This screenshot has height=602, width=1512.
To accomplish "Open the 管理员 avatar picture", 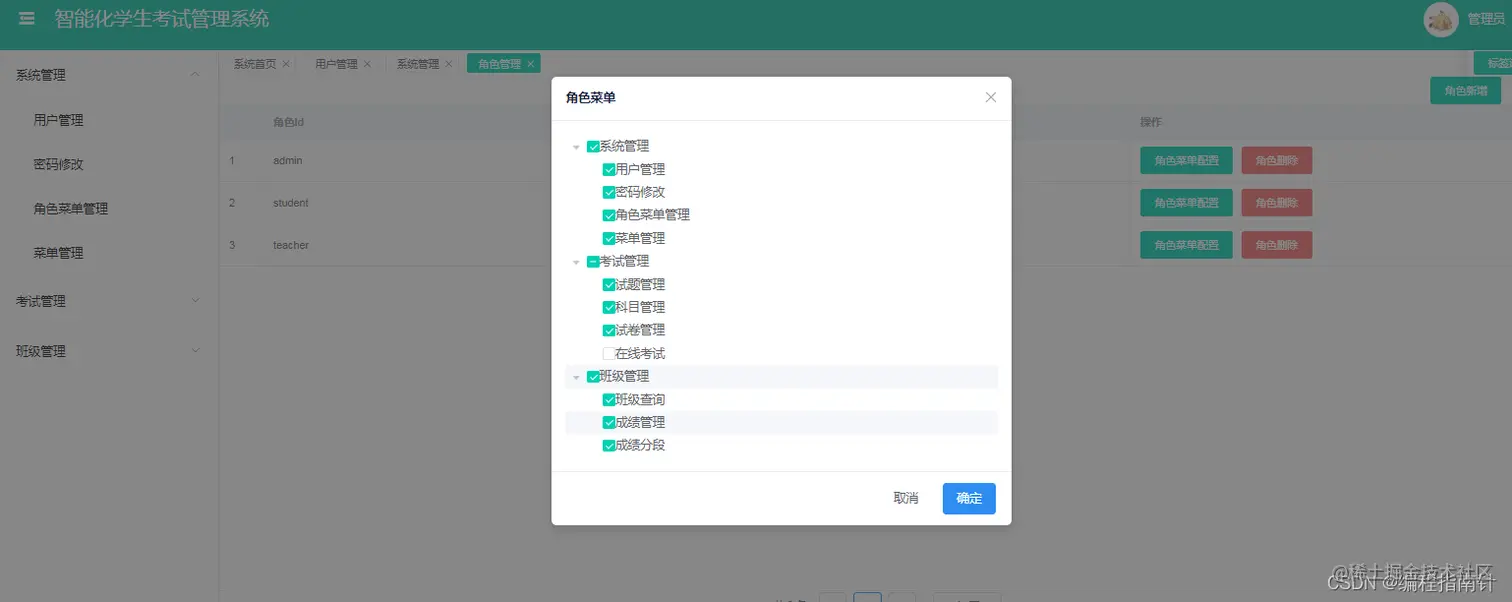I will click(1441, 20).
